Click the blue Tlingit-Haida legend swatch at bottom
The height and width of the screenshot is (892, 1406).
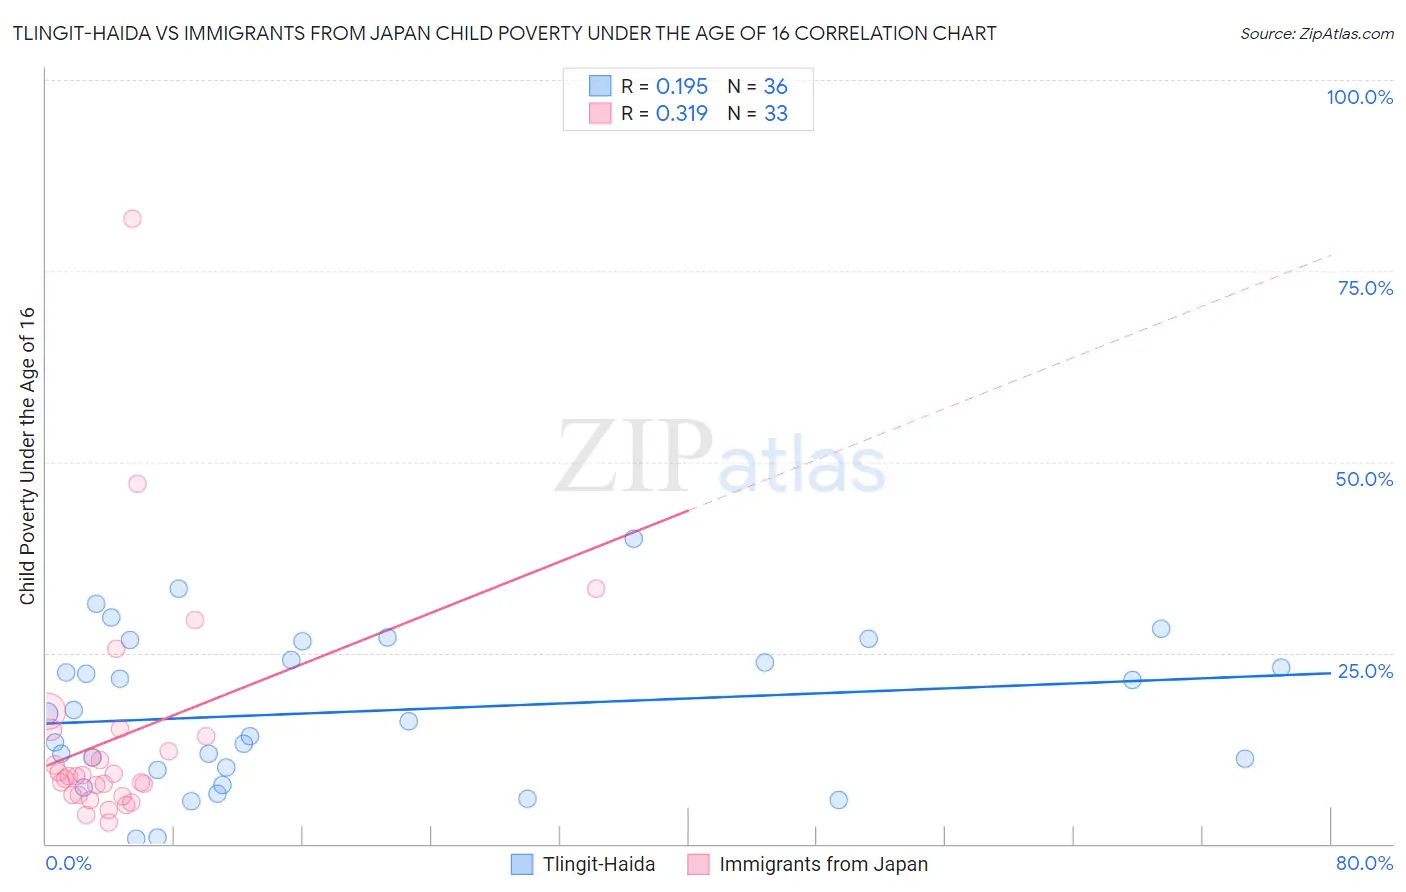click(522, 864)
